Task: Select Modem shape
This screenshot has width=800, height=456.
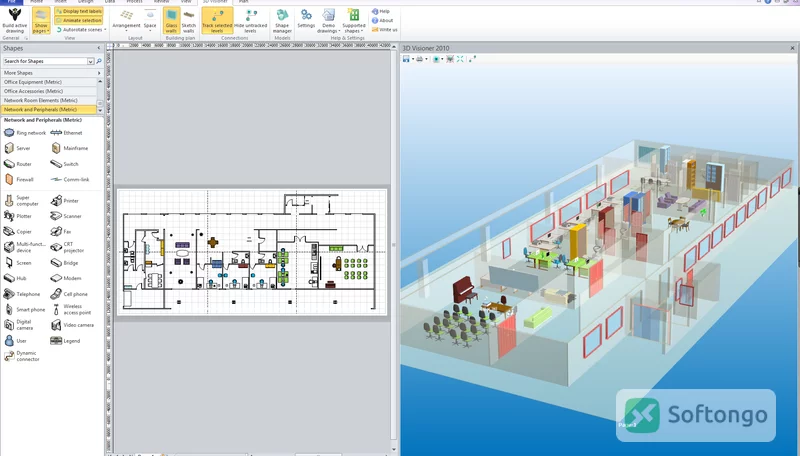Action: click(66, 278)
